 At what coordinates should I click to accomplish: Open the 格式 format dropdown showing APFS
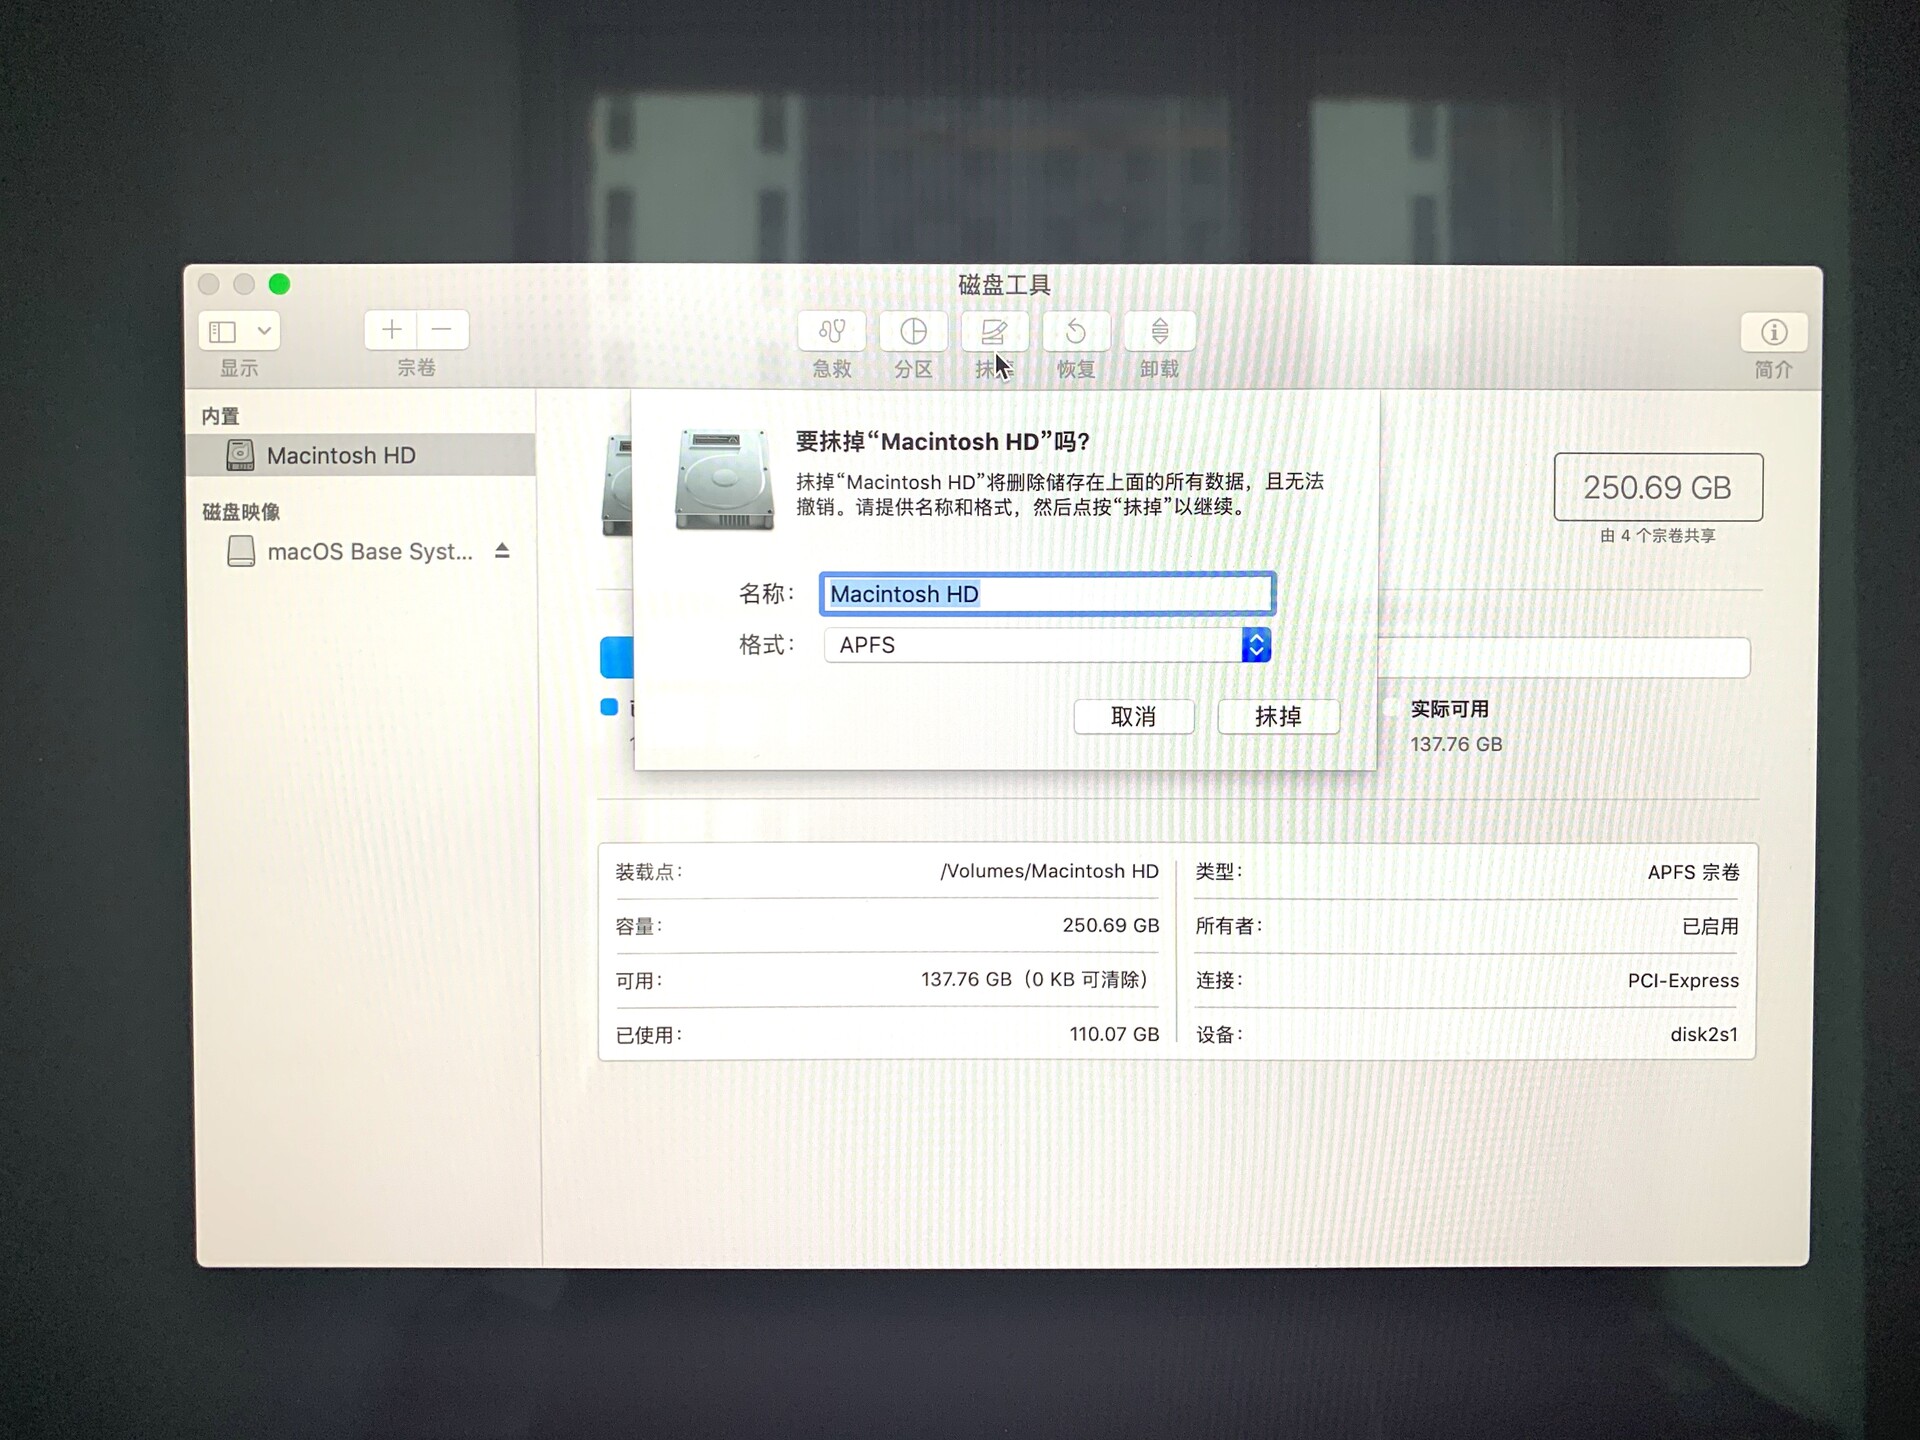[1030, 645]
